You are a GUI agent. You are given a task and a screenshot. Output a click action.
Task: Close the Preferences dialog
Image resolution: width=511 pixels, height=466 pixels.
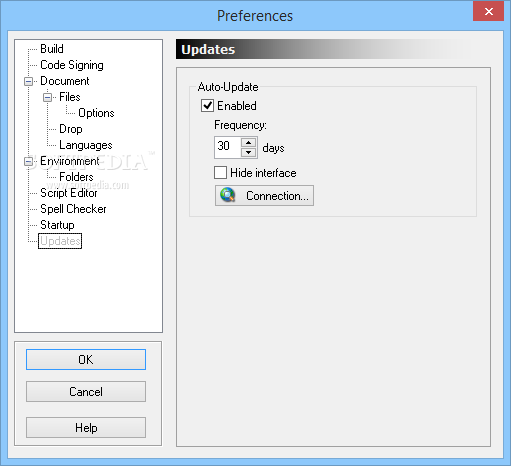pyautogui.click(x=488, y=11)
